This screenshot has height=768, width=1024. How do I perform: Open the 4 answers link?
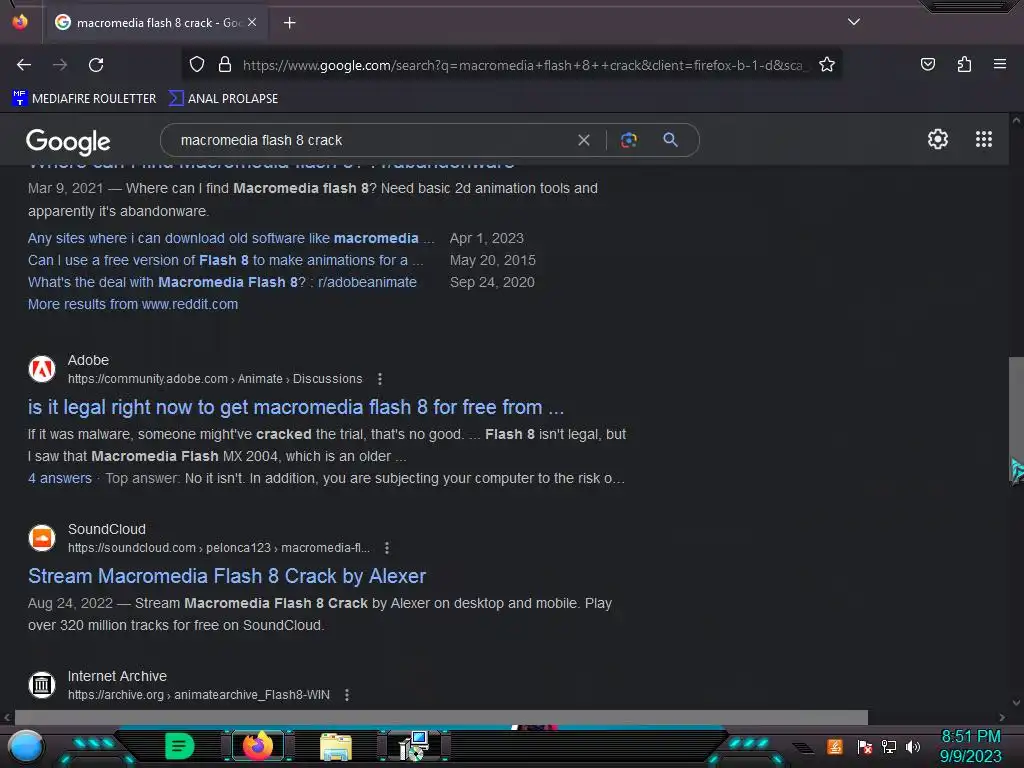pos(59,479)
